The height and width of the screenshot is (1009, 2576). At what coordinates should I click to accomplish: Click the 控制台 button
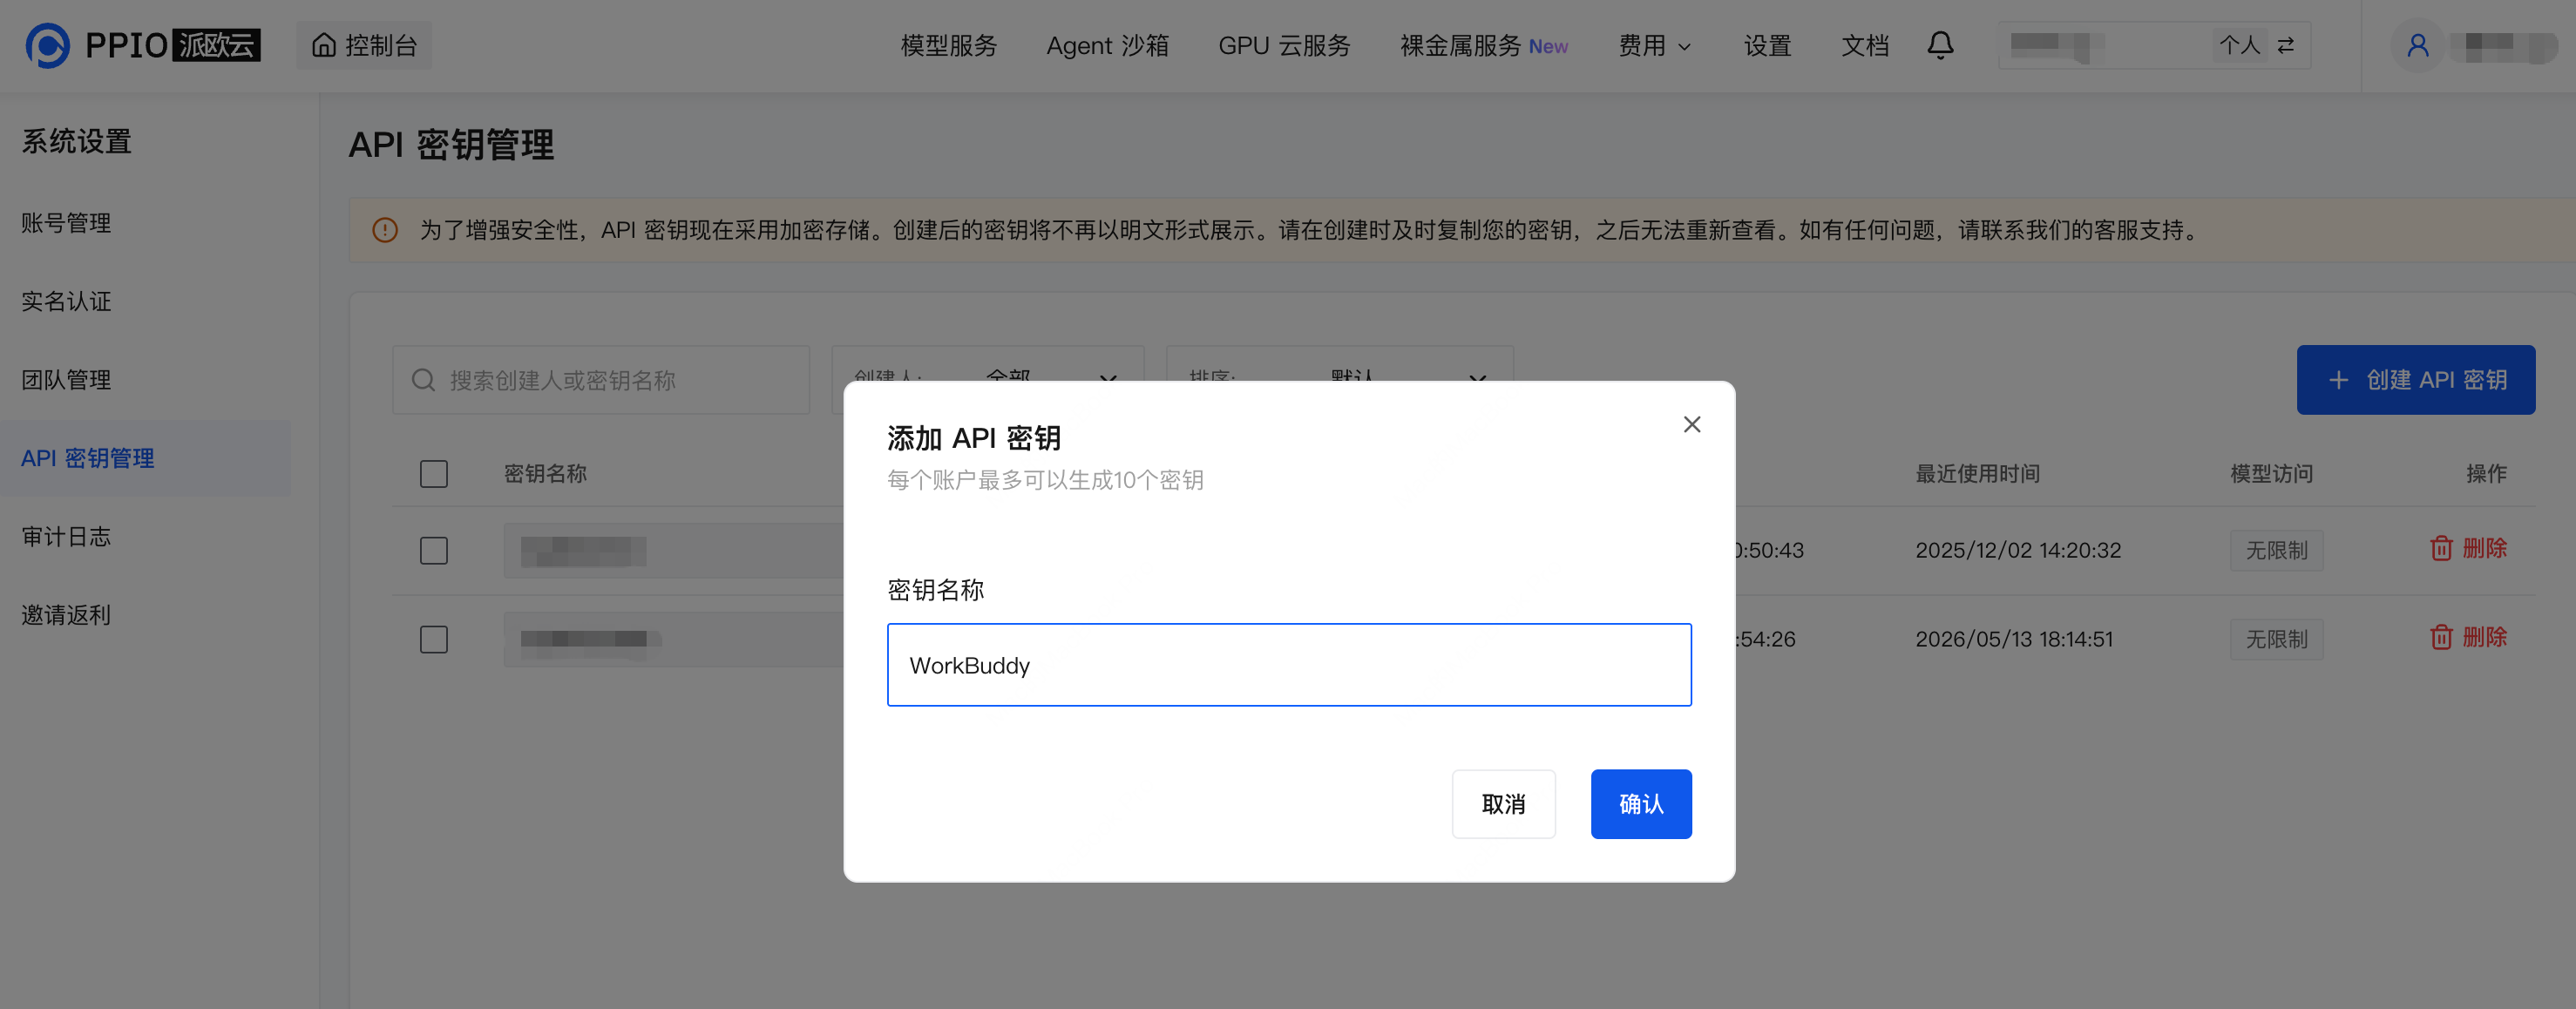point(364,45)
